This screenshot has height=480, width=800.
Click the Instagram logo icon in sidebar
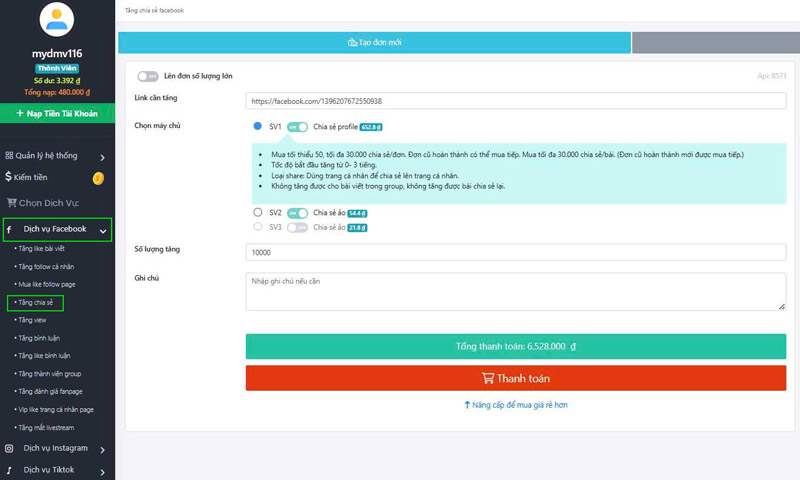pos(9,449)
